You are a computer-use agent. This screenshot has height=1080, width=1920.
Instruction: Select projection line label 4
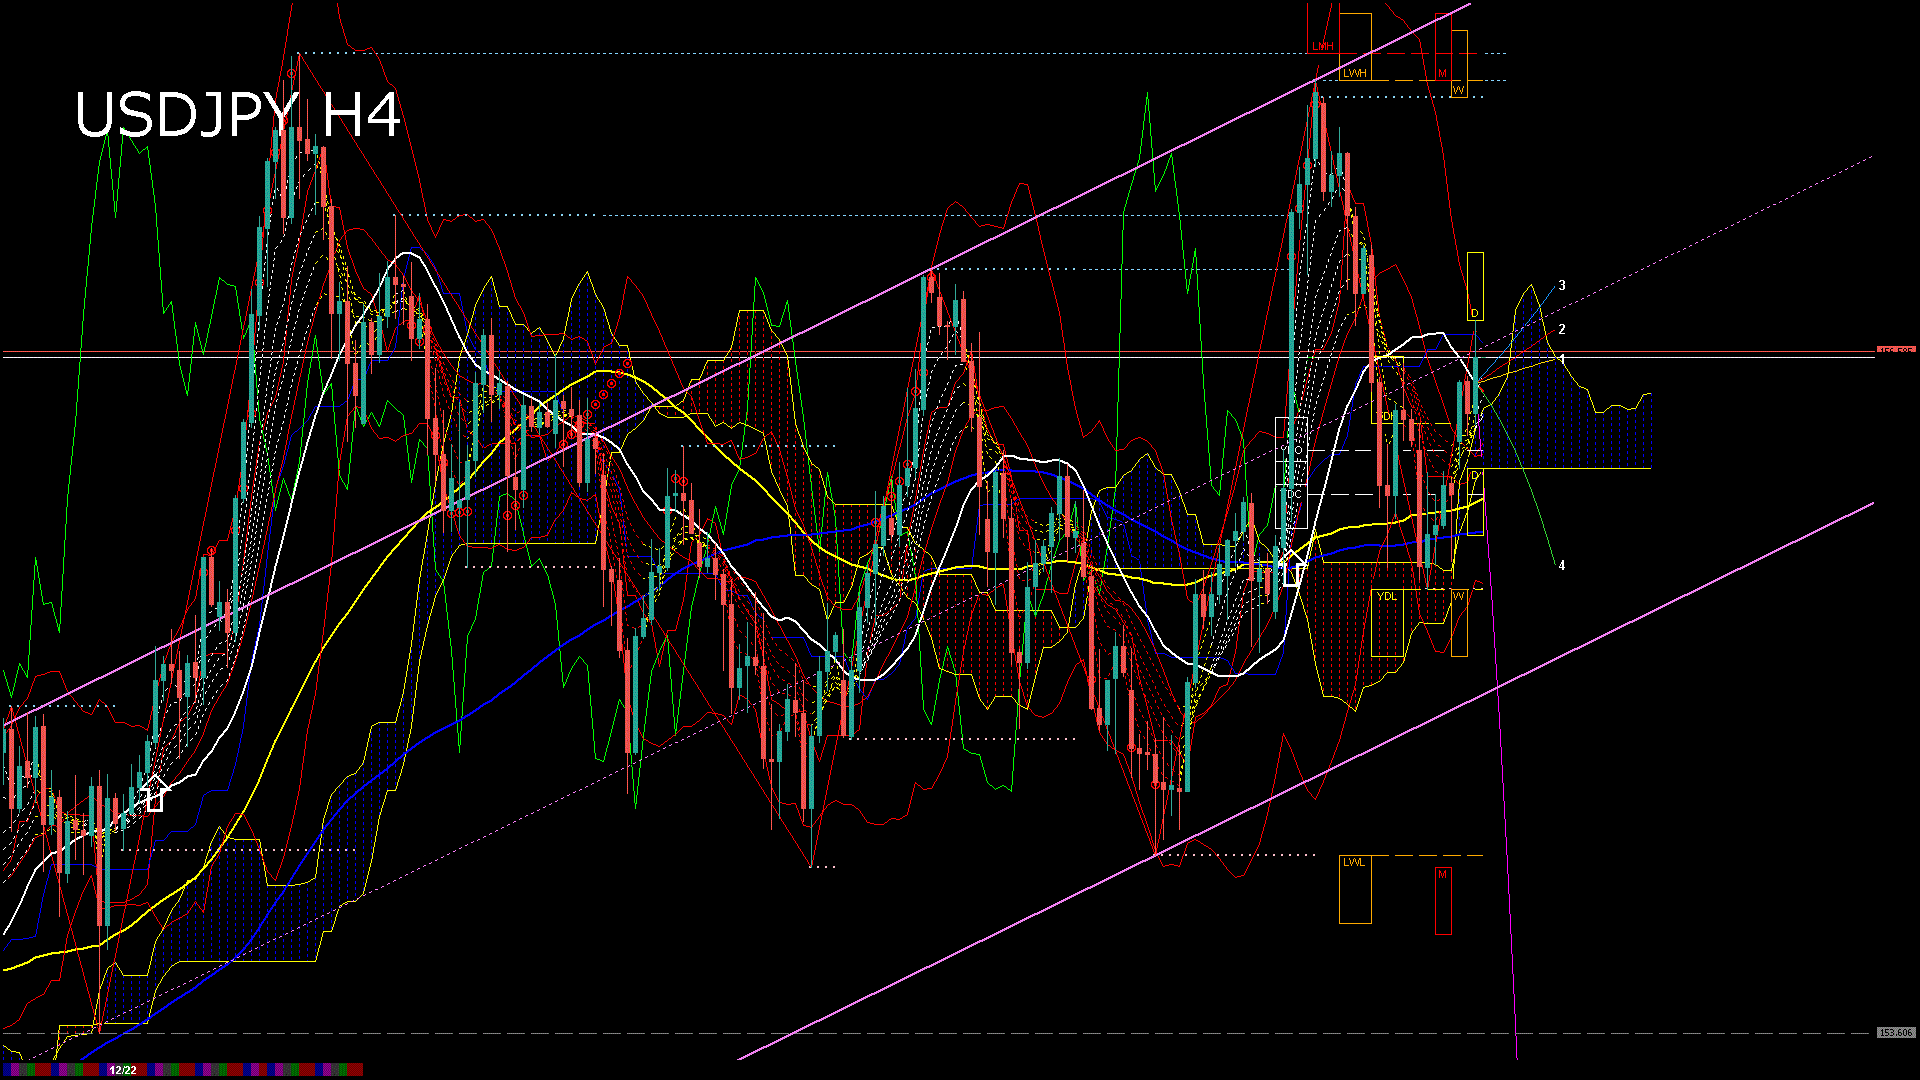[x=1562, y=565]
